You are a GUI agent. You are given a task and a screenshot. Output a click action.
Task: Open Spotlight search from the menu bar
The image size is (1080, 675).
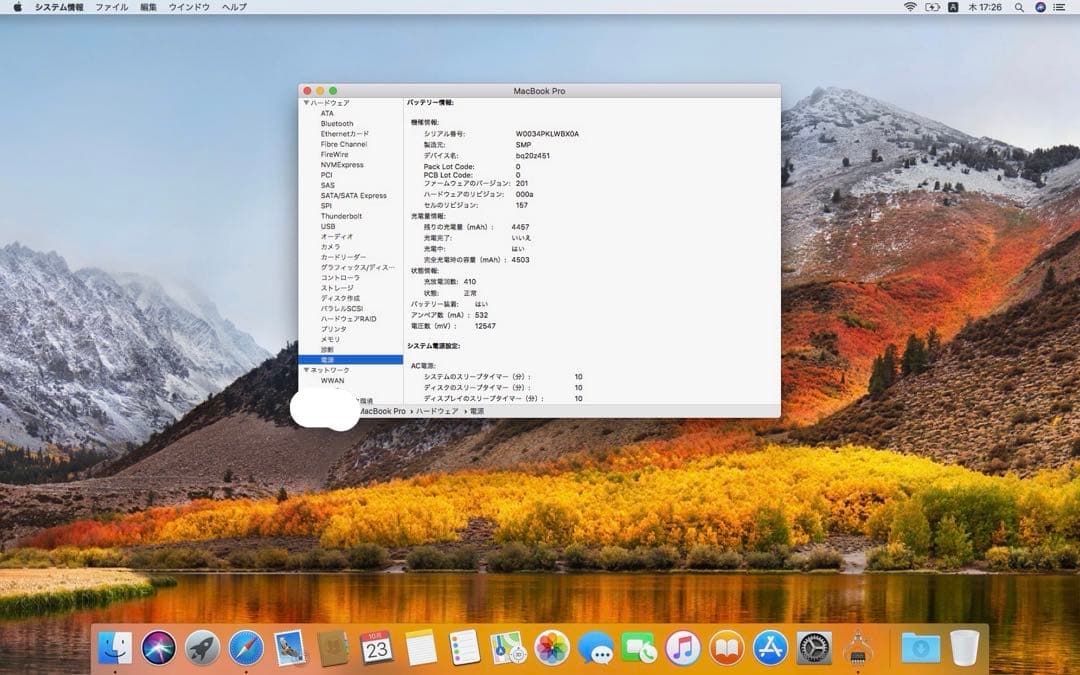[x=1018, y=7]
